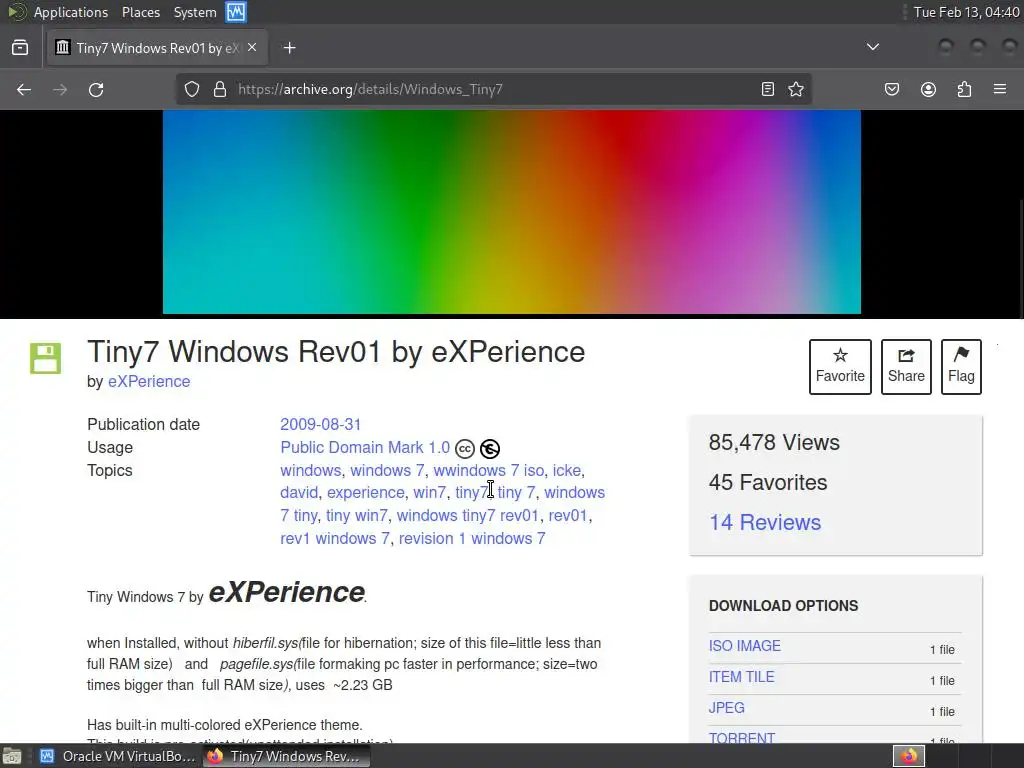The image size is (1024, 768).
Task: Open the Firefox account icon
Action: pos(928,89)
